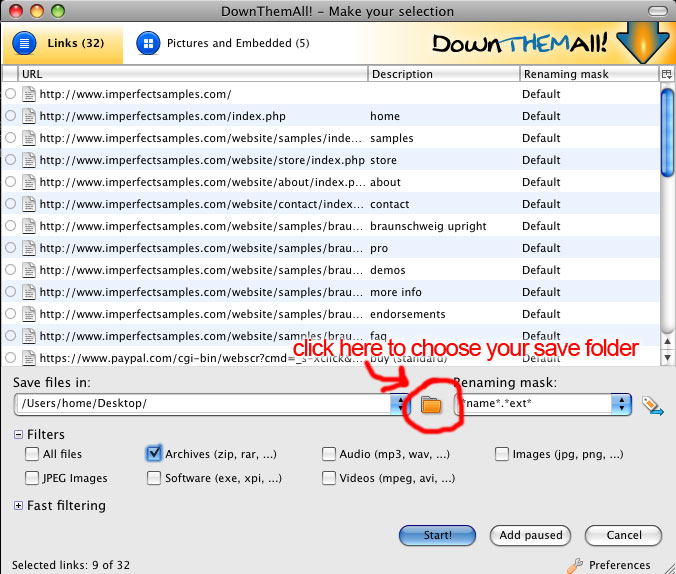Viewport: 676px width, 574px height.
Task: Click the Pictures and Embedded grid icon
Action: 148,43
